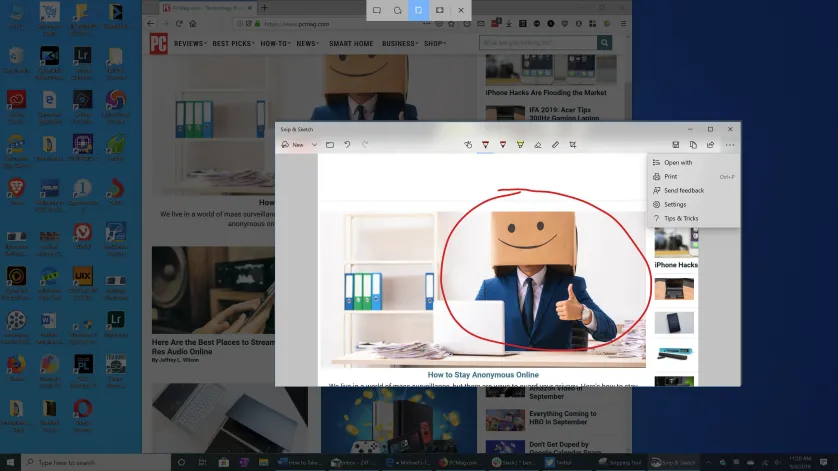Choose 'Open with' from the menu

[677, 162]
